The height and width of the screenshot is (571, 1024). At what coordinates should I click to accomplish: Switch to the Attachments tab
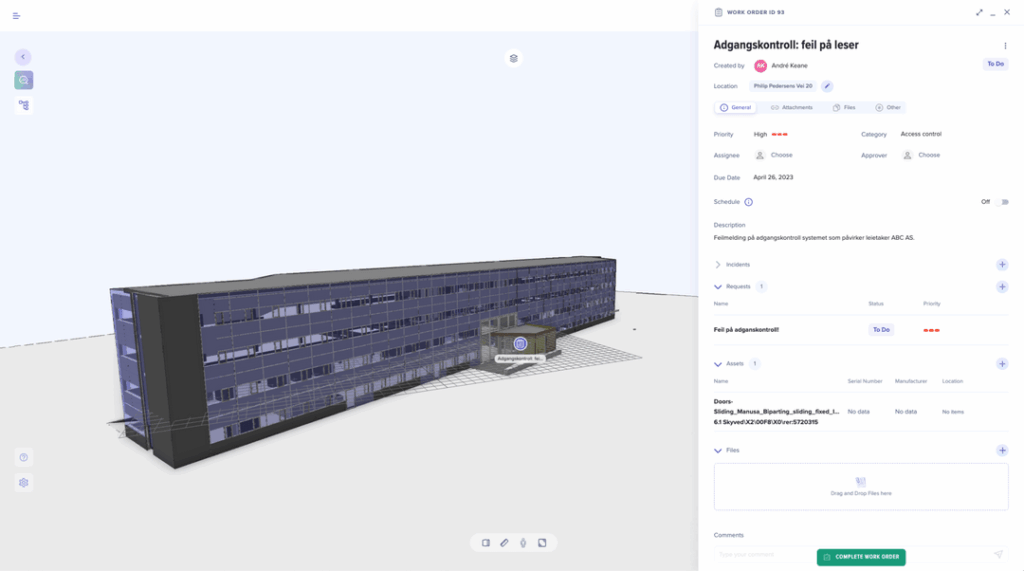click(791, 107)
